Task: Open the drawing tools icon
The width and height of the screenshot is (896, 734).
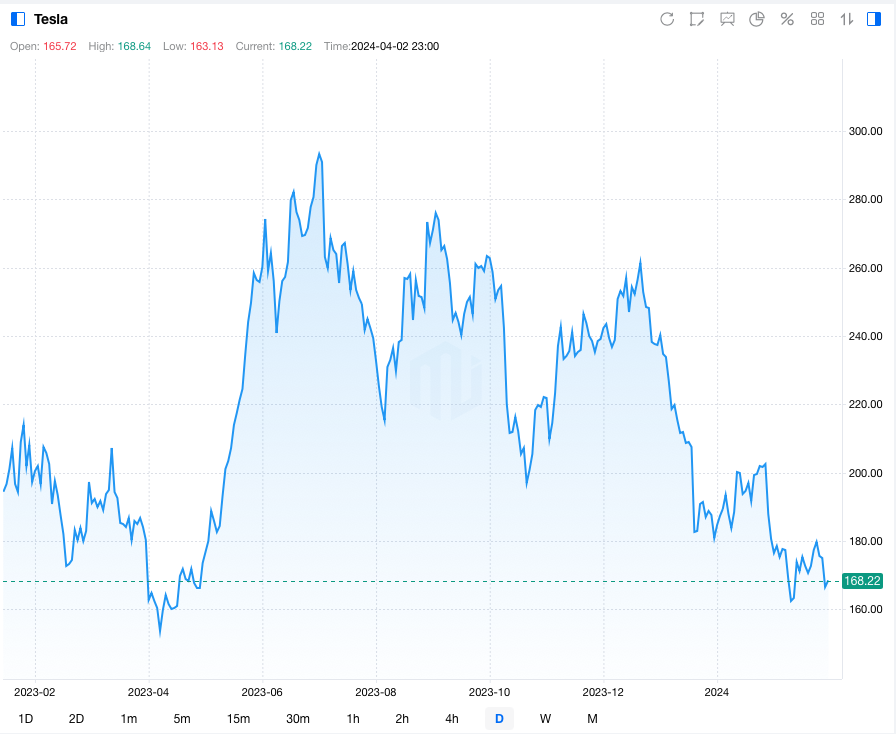Action: (x=697, y=19)
